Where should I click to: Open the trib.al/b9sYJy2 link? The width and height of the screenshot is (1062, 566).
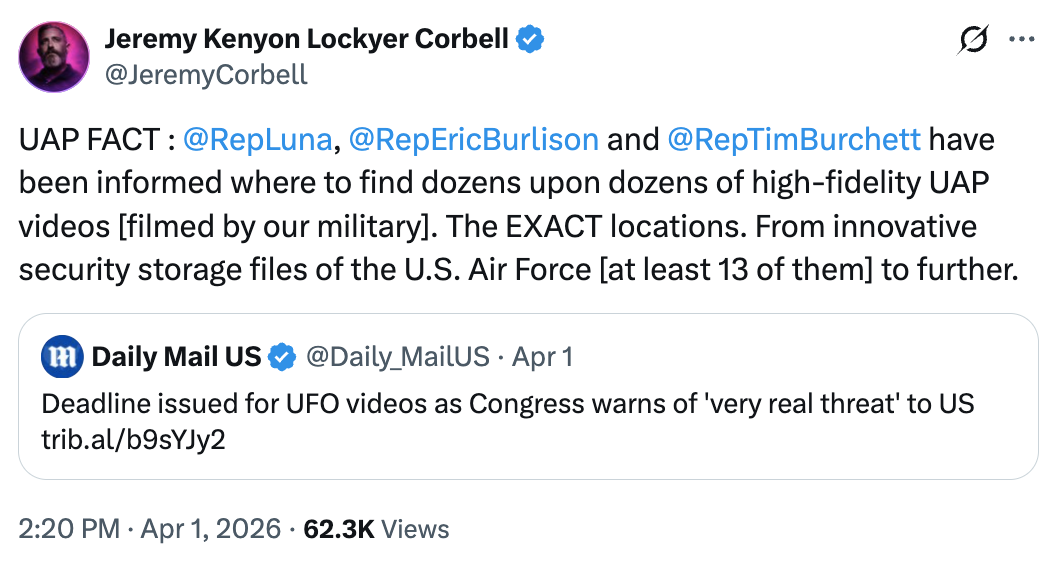[133, 439]
